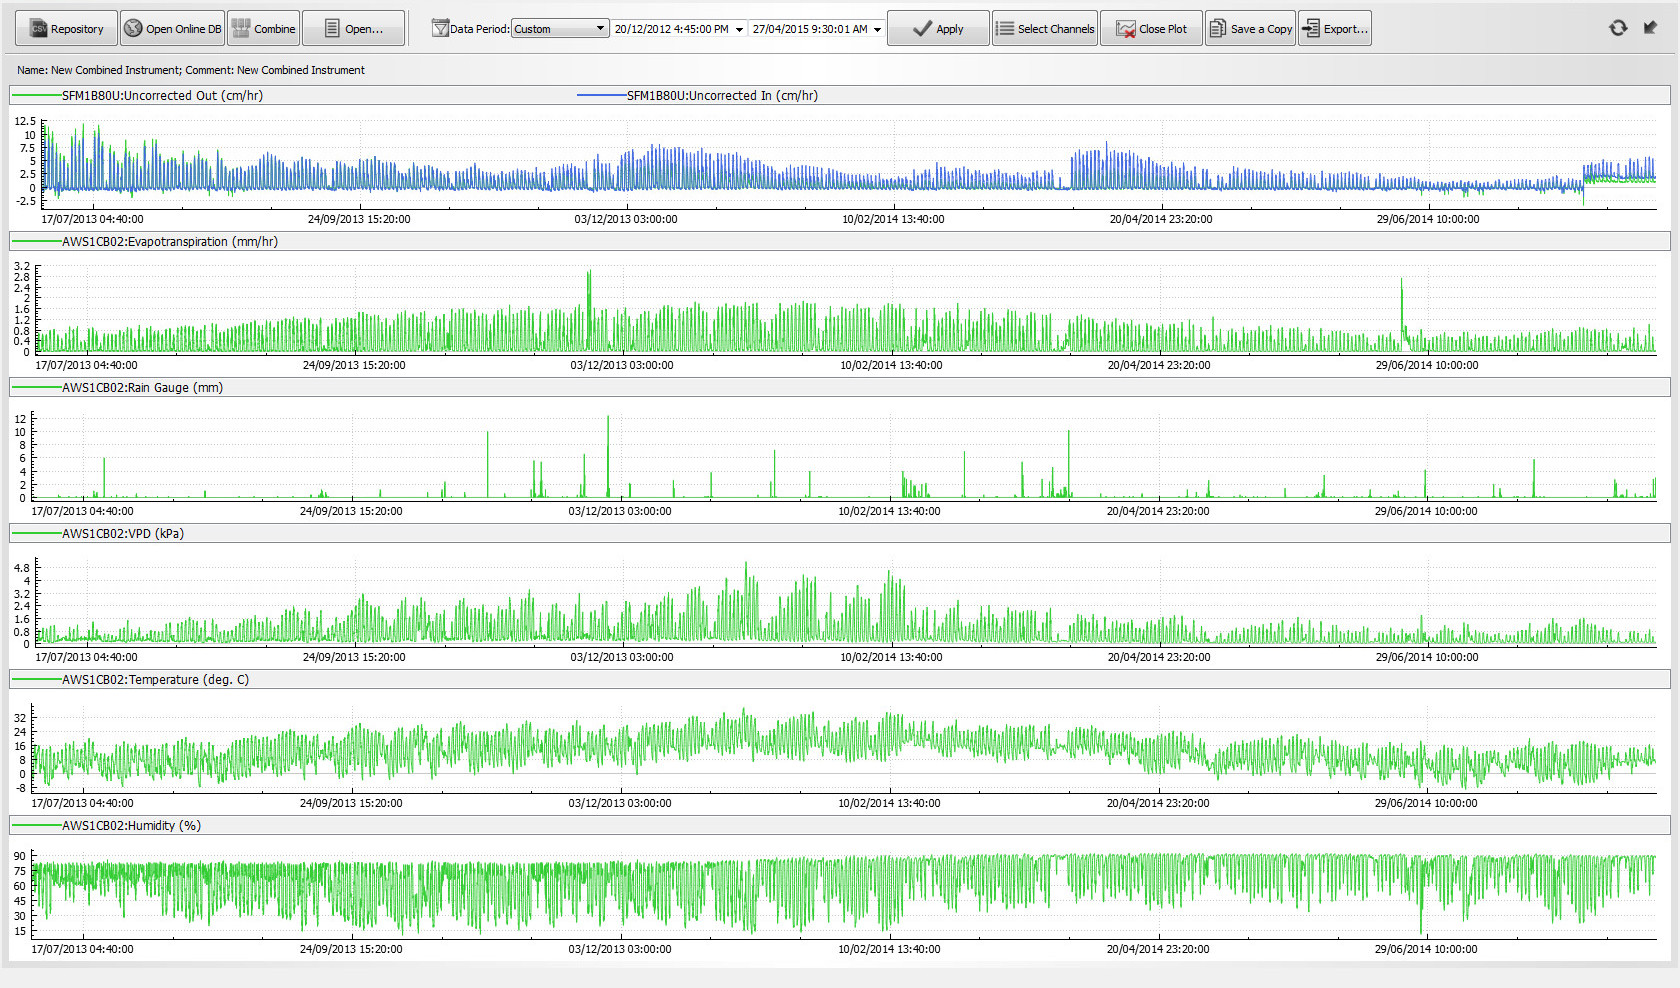The image size is (1680, 988).
Task: Click the pin/dock arrow icon at top right
Action: (1650, 28)
